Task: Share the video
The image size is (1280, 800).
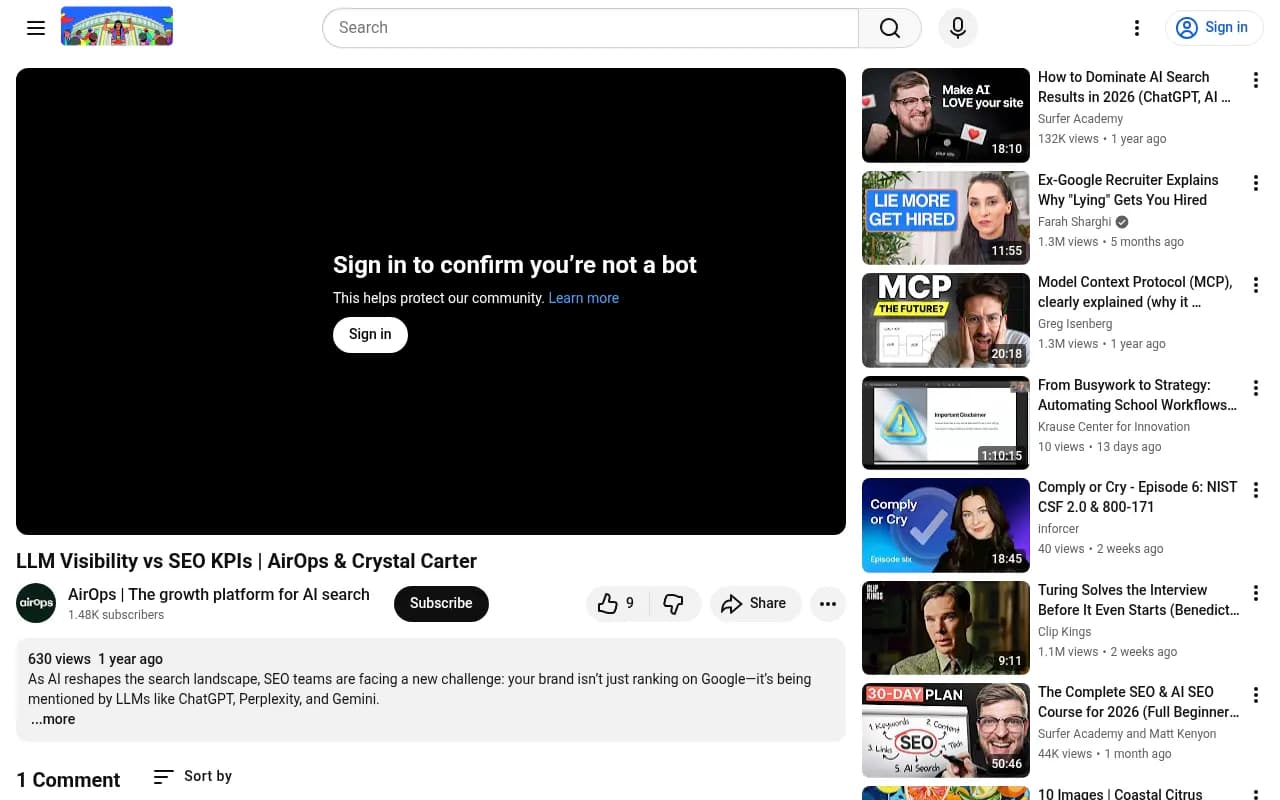Action: [755, 604]
